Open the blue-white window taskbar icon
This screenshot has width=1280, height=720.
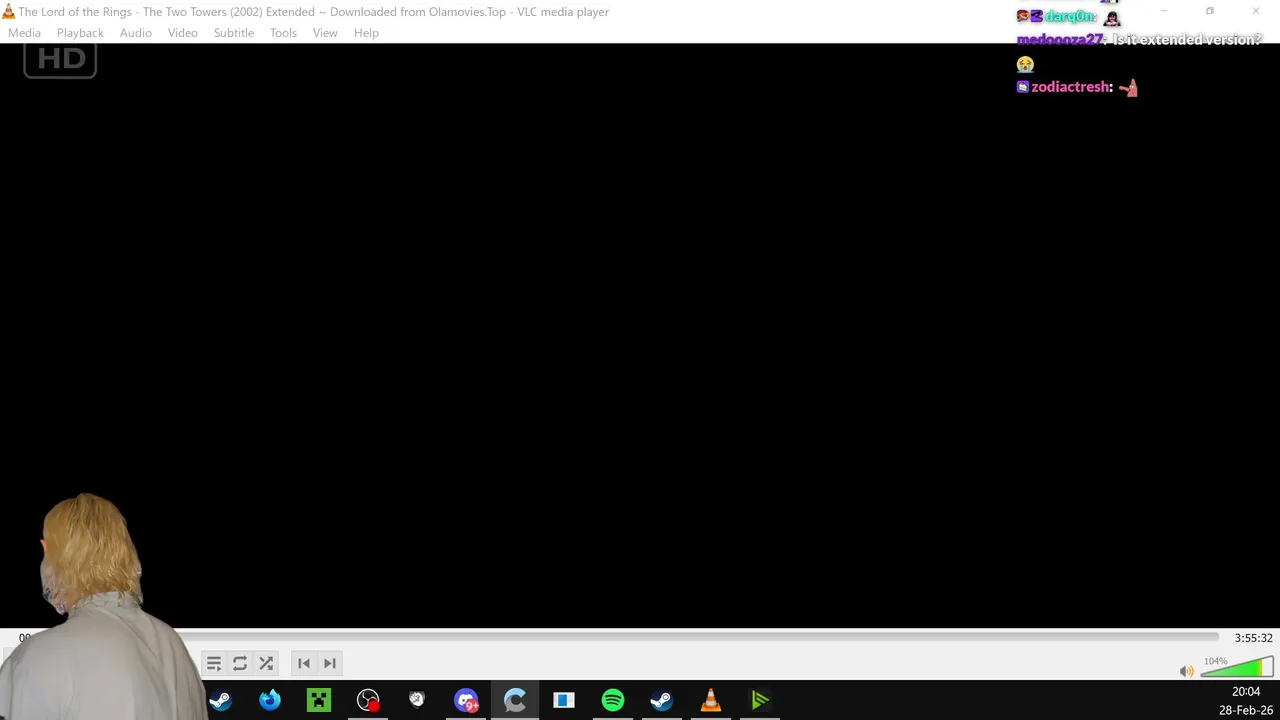pos(564,701)
